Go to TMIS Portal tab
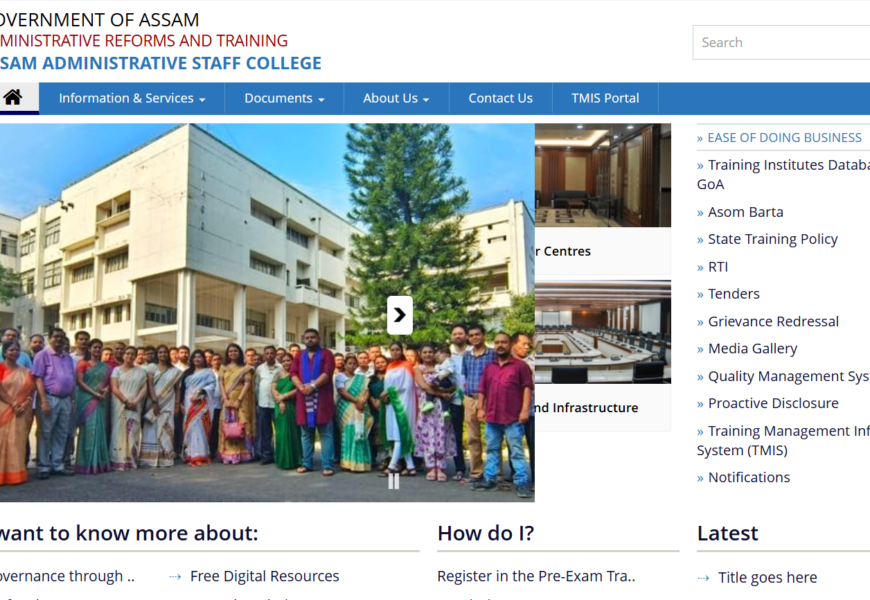Viewport: 870px width, 600px height. (605, 98)
